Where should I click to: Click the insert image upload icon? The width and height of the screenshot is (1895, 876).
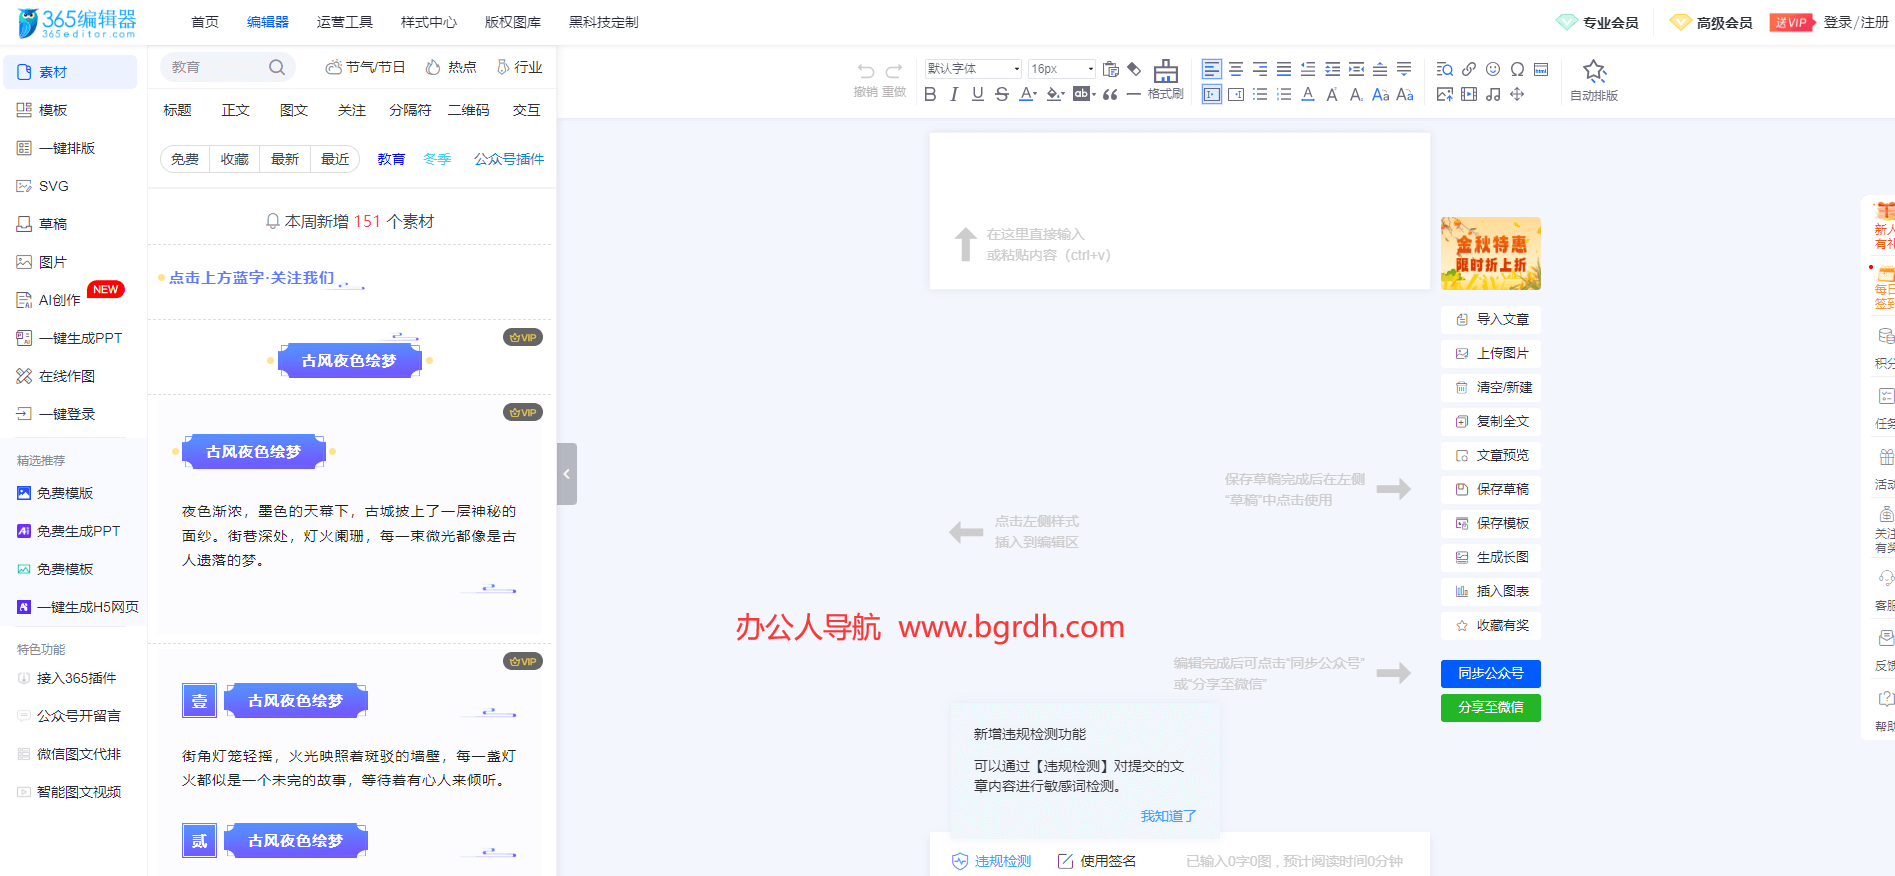pos(1444,94)
